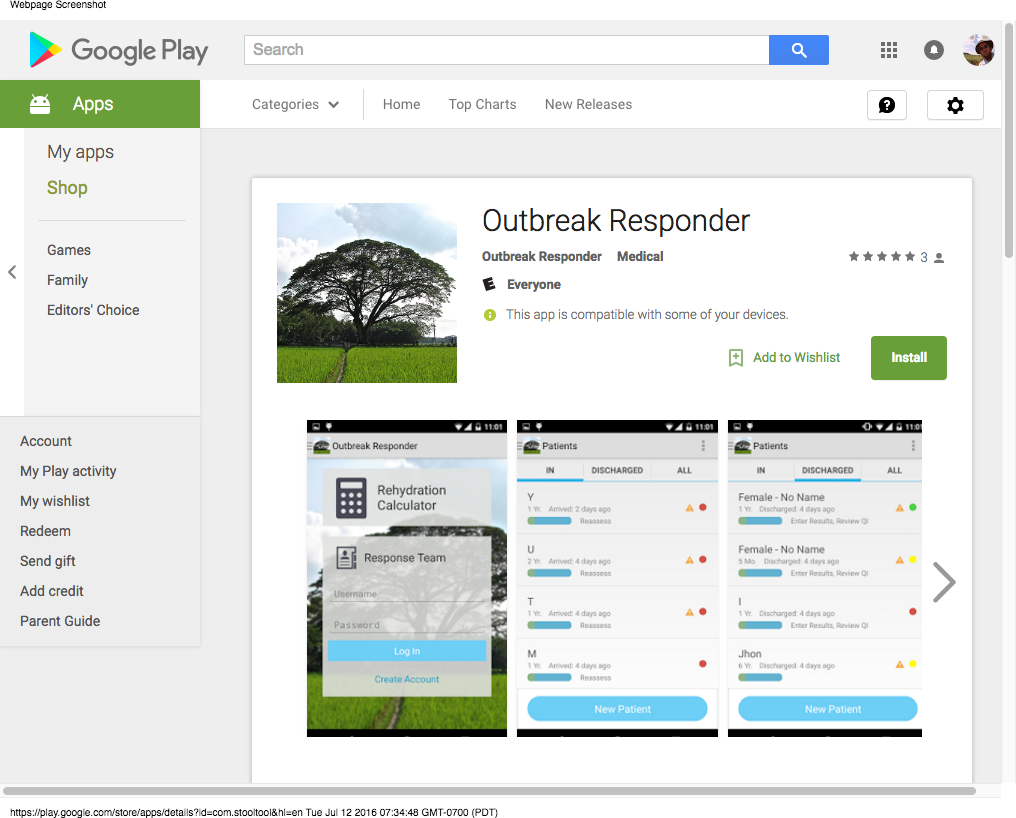Expand the Categories dropdown
The image size is (1016, 818).
pos(295,104)
